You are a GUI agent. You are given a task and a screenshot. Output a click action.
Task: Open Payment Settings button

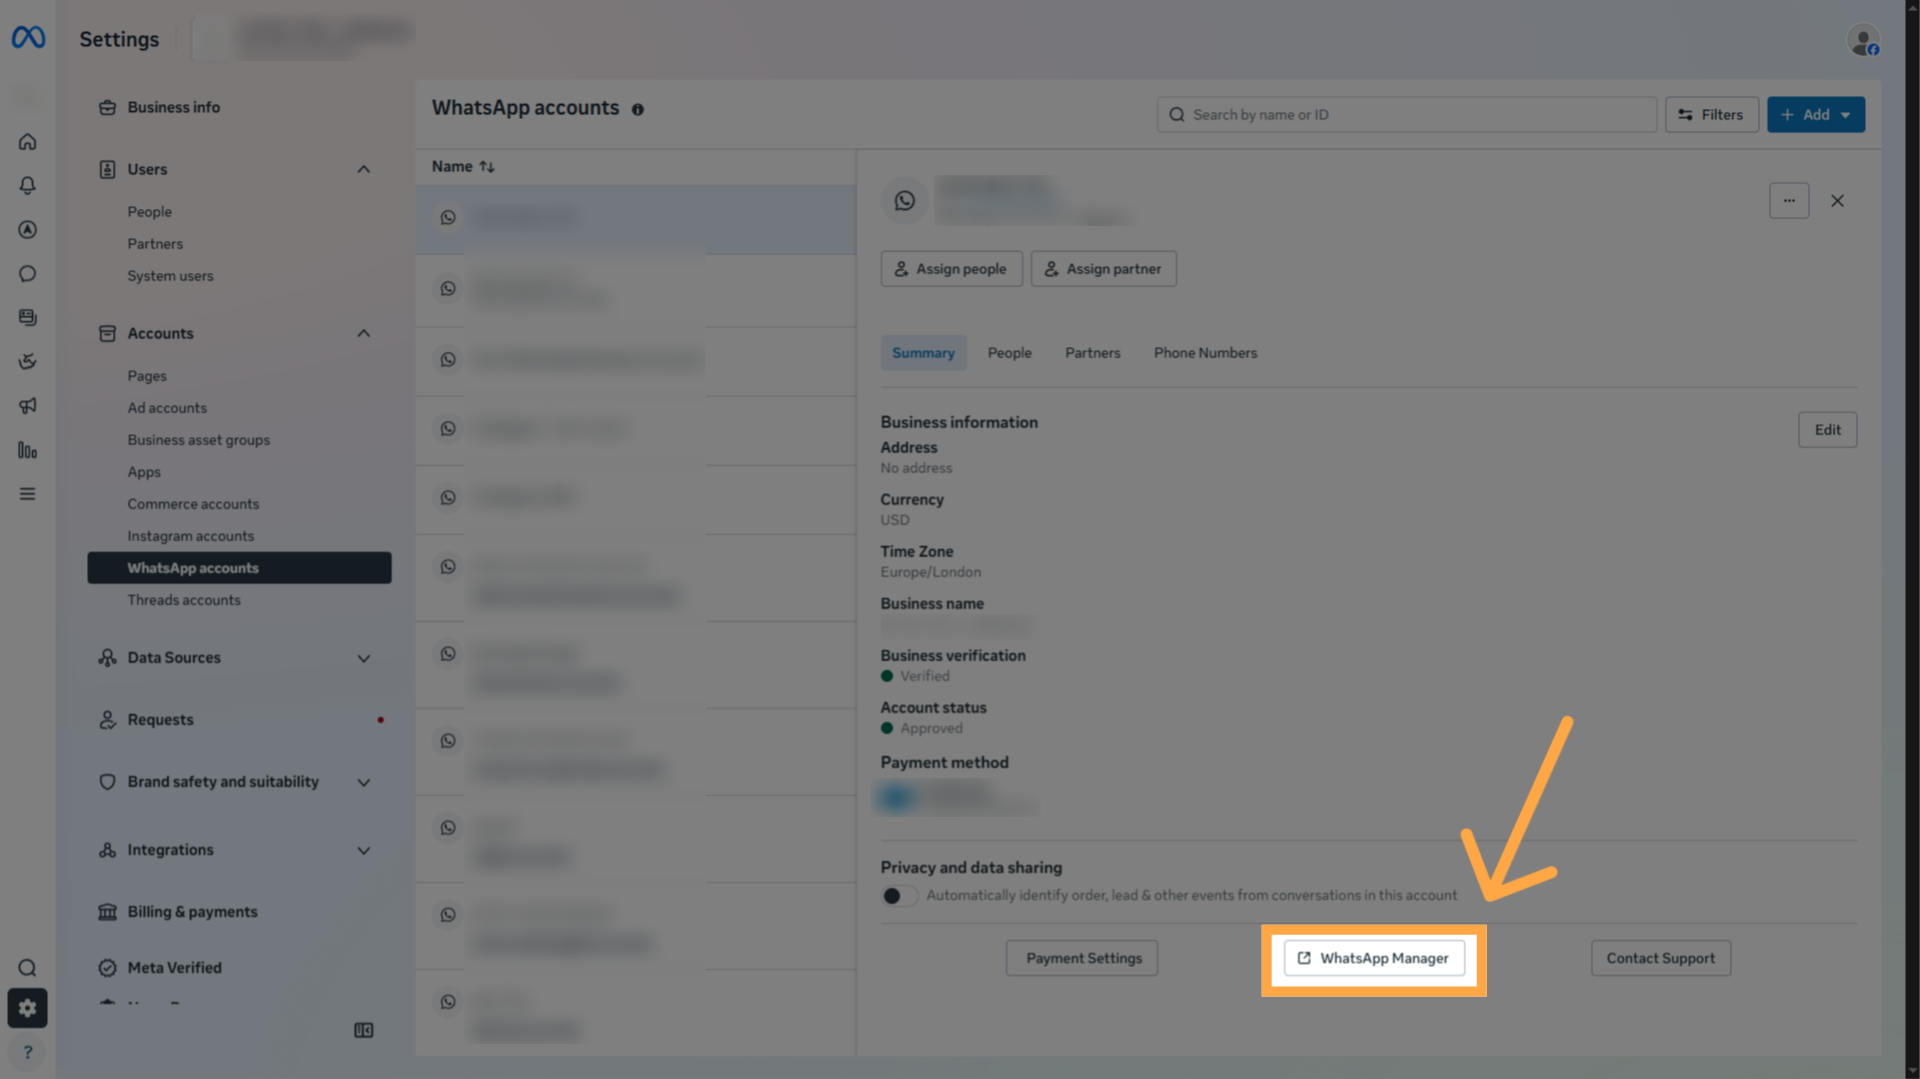[x=1082, y=958]
